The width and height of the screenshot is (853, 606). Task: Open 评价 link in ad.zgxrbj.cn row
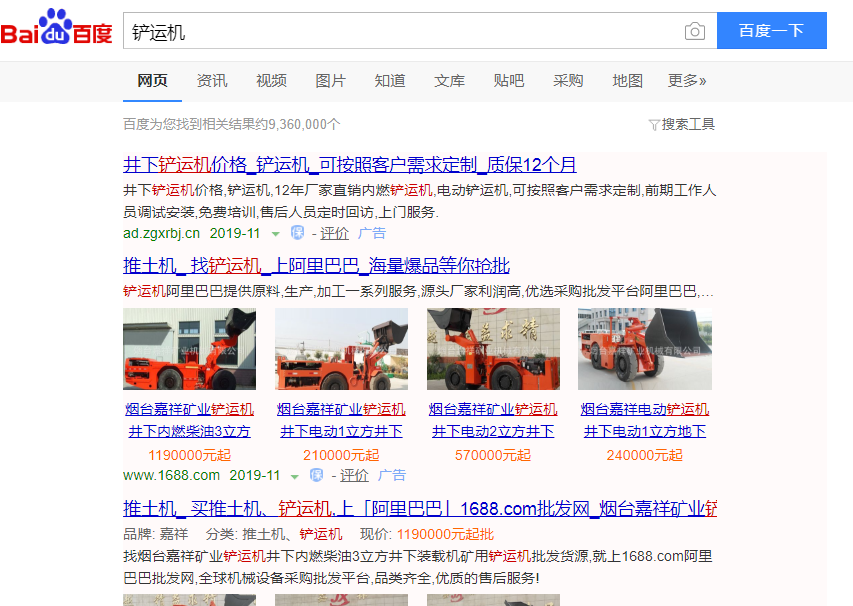[334, 233]
